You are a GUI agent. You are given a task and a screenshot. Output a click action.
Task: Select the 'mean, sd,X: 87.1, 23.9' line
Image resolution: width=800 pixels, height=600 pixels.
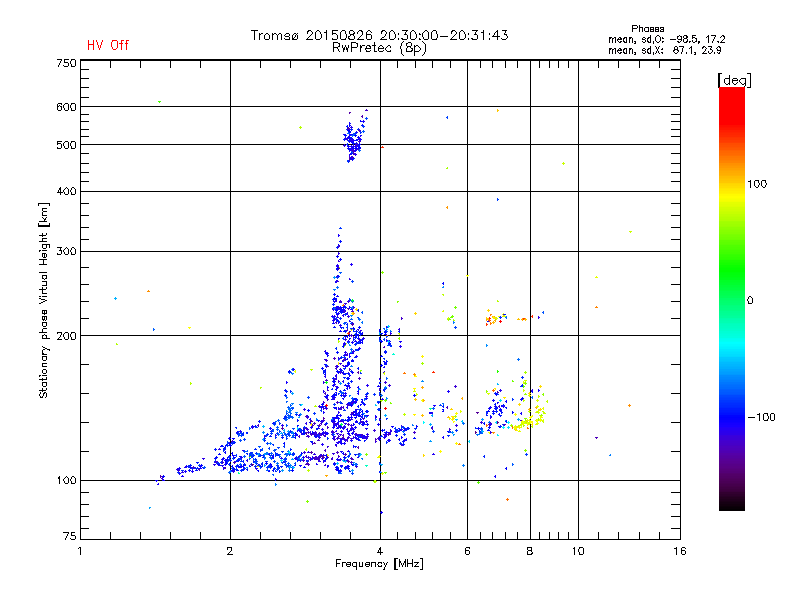(x=664, y=50)
